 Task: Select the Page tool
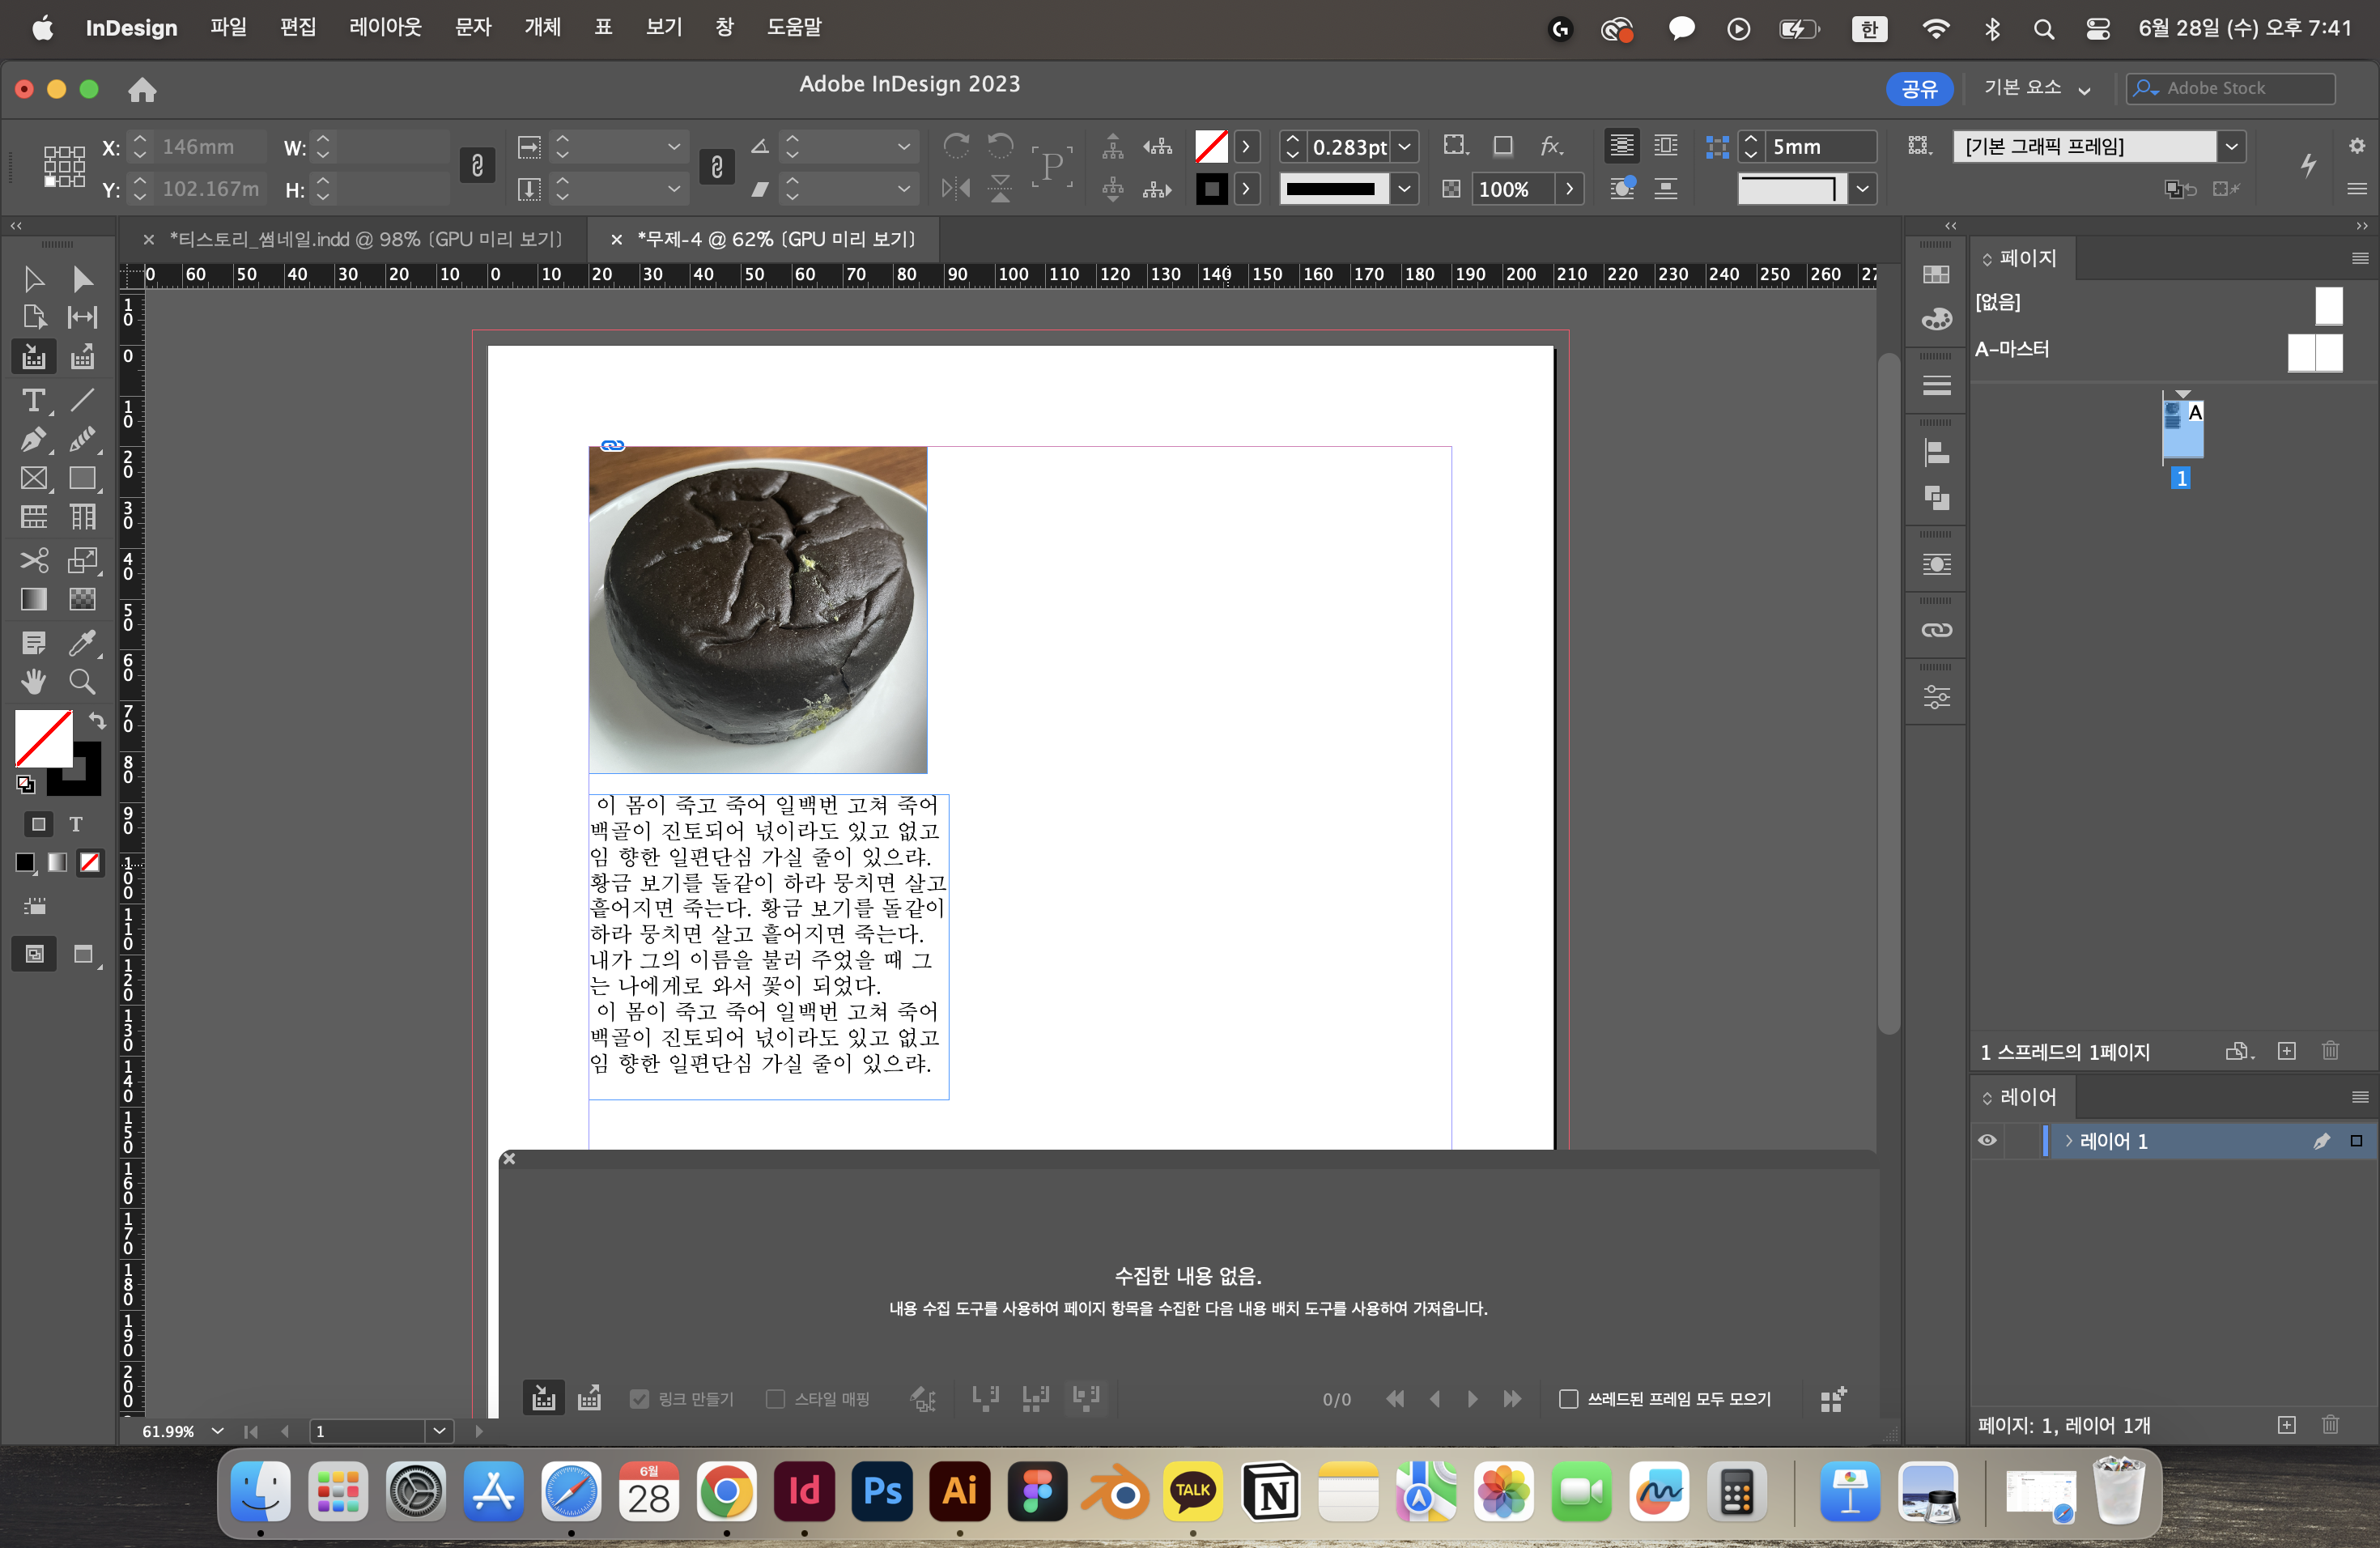click(33, 317)
